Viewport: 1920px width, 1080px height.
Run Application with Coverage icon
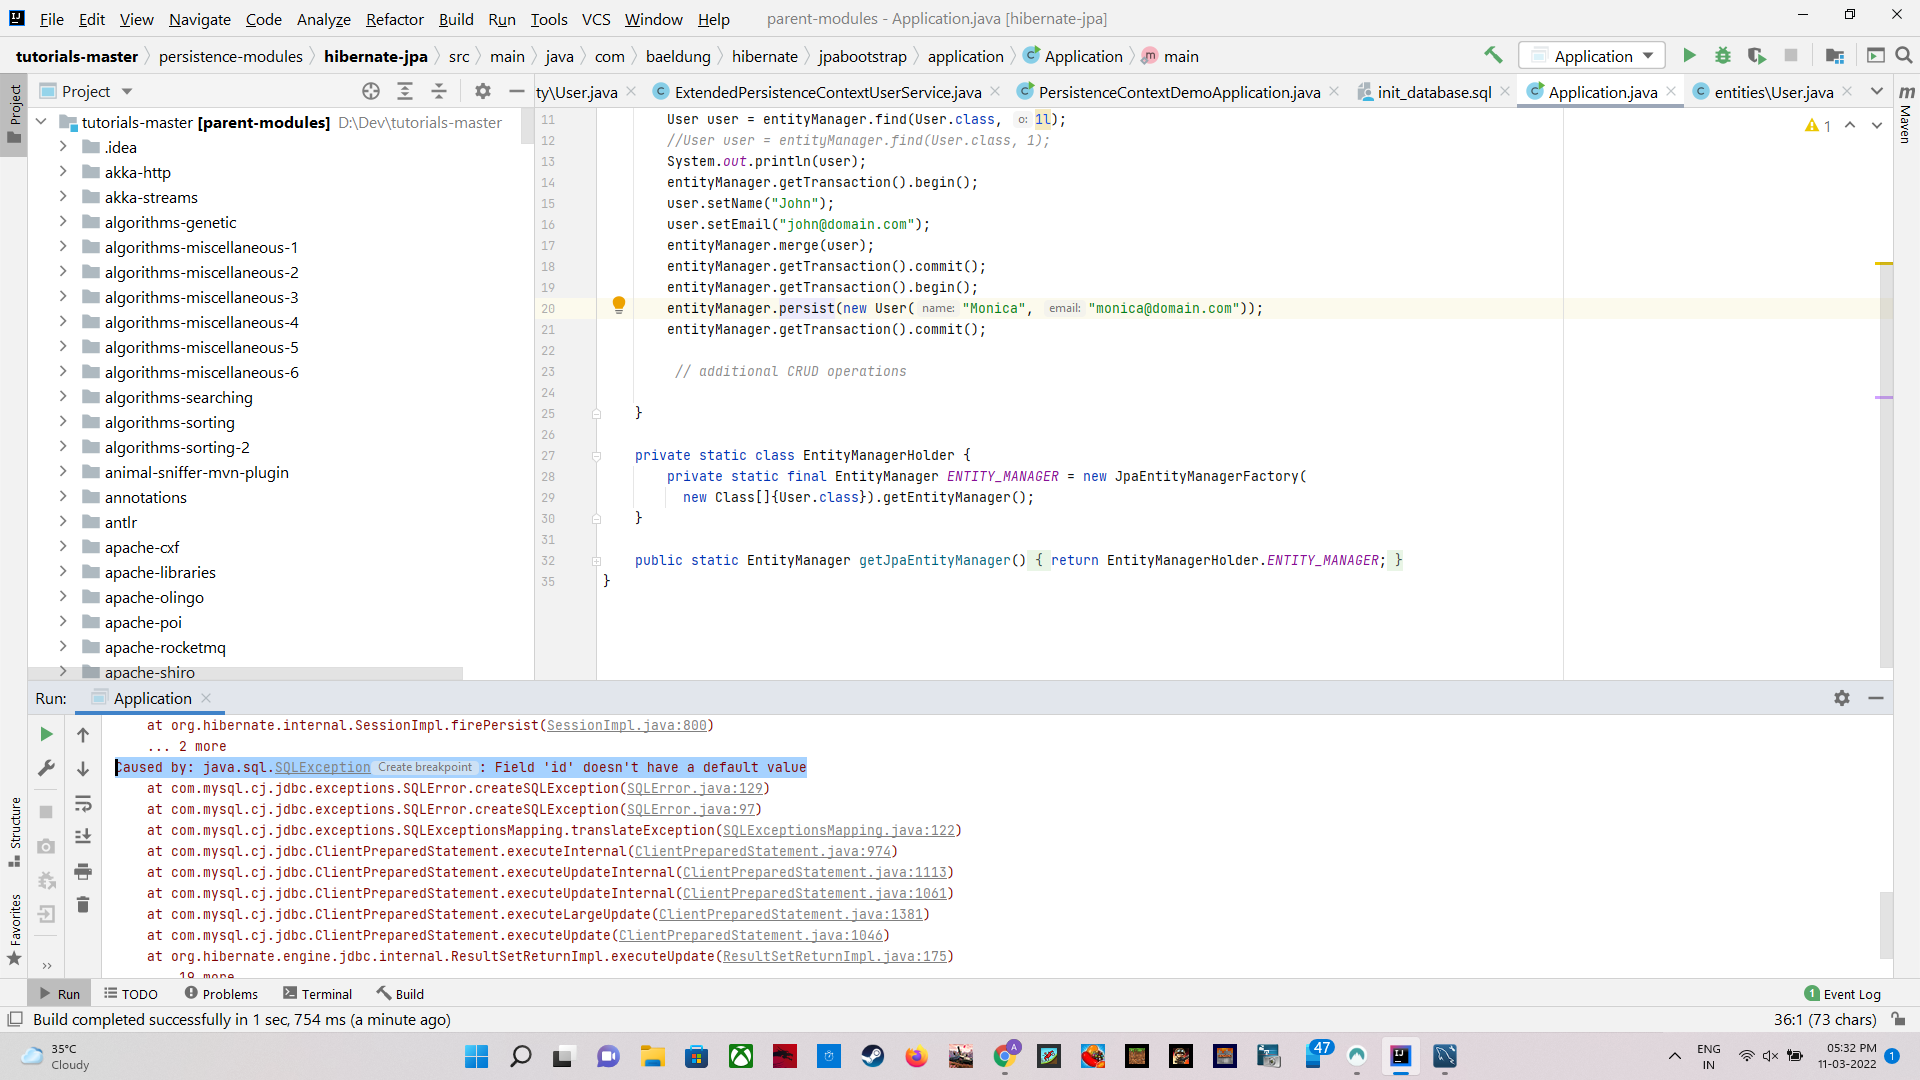(x=1757, y=55)
